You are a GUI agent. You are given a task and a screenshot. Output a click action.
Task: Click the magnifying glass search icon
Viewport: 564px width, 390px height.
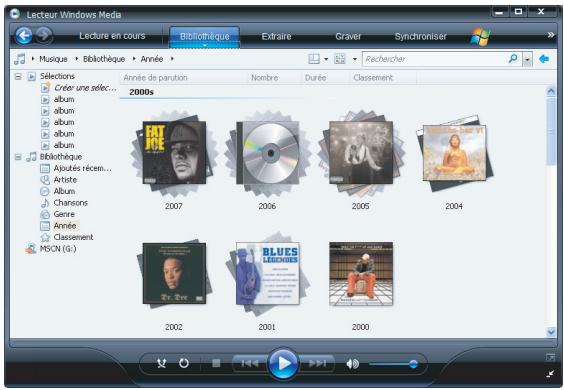pos(513,58)
